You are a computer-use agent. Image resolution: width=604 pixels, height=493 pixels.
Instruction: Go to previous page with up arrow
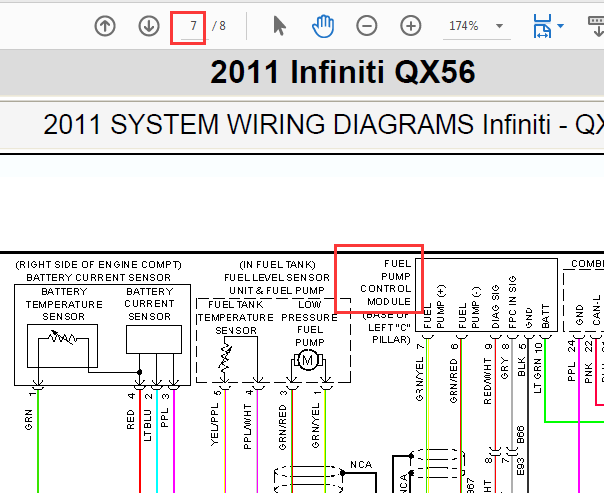(x=105, y=26)
